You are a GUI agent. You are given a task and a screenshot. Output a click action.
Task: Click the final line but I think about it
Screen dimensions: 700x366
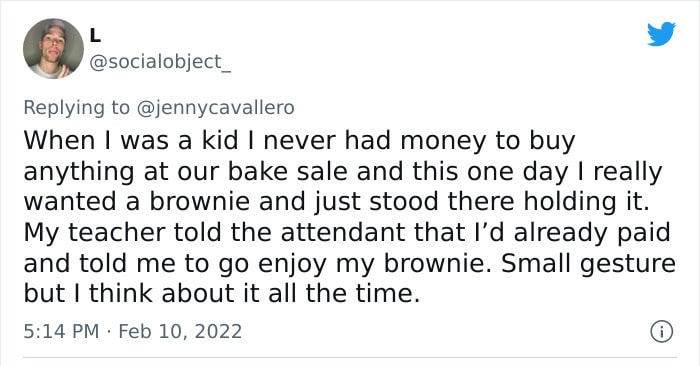(x=222, y=294)
